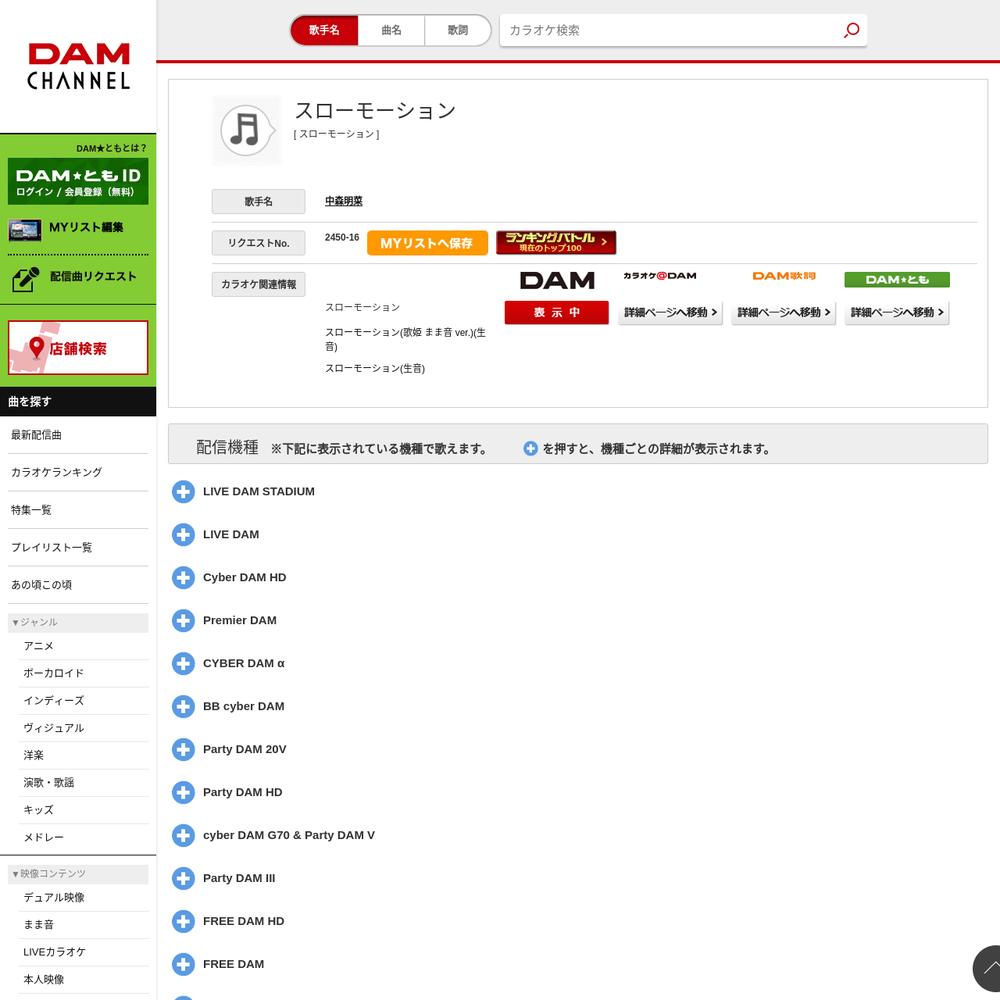Expand the FREE DAM HD details
Image resolution: width=1000 pixels, height=1000 pixels.
tap(183, 921)
